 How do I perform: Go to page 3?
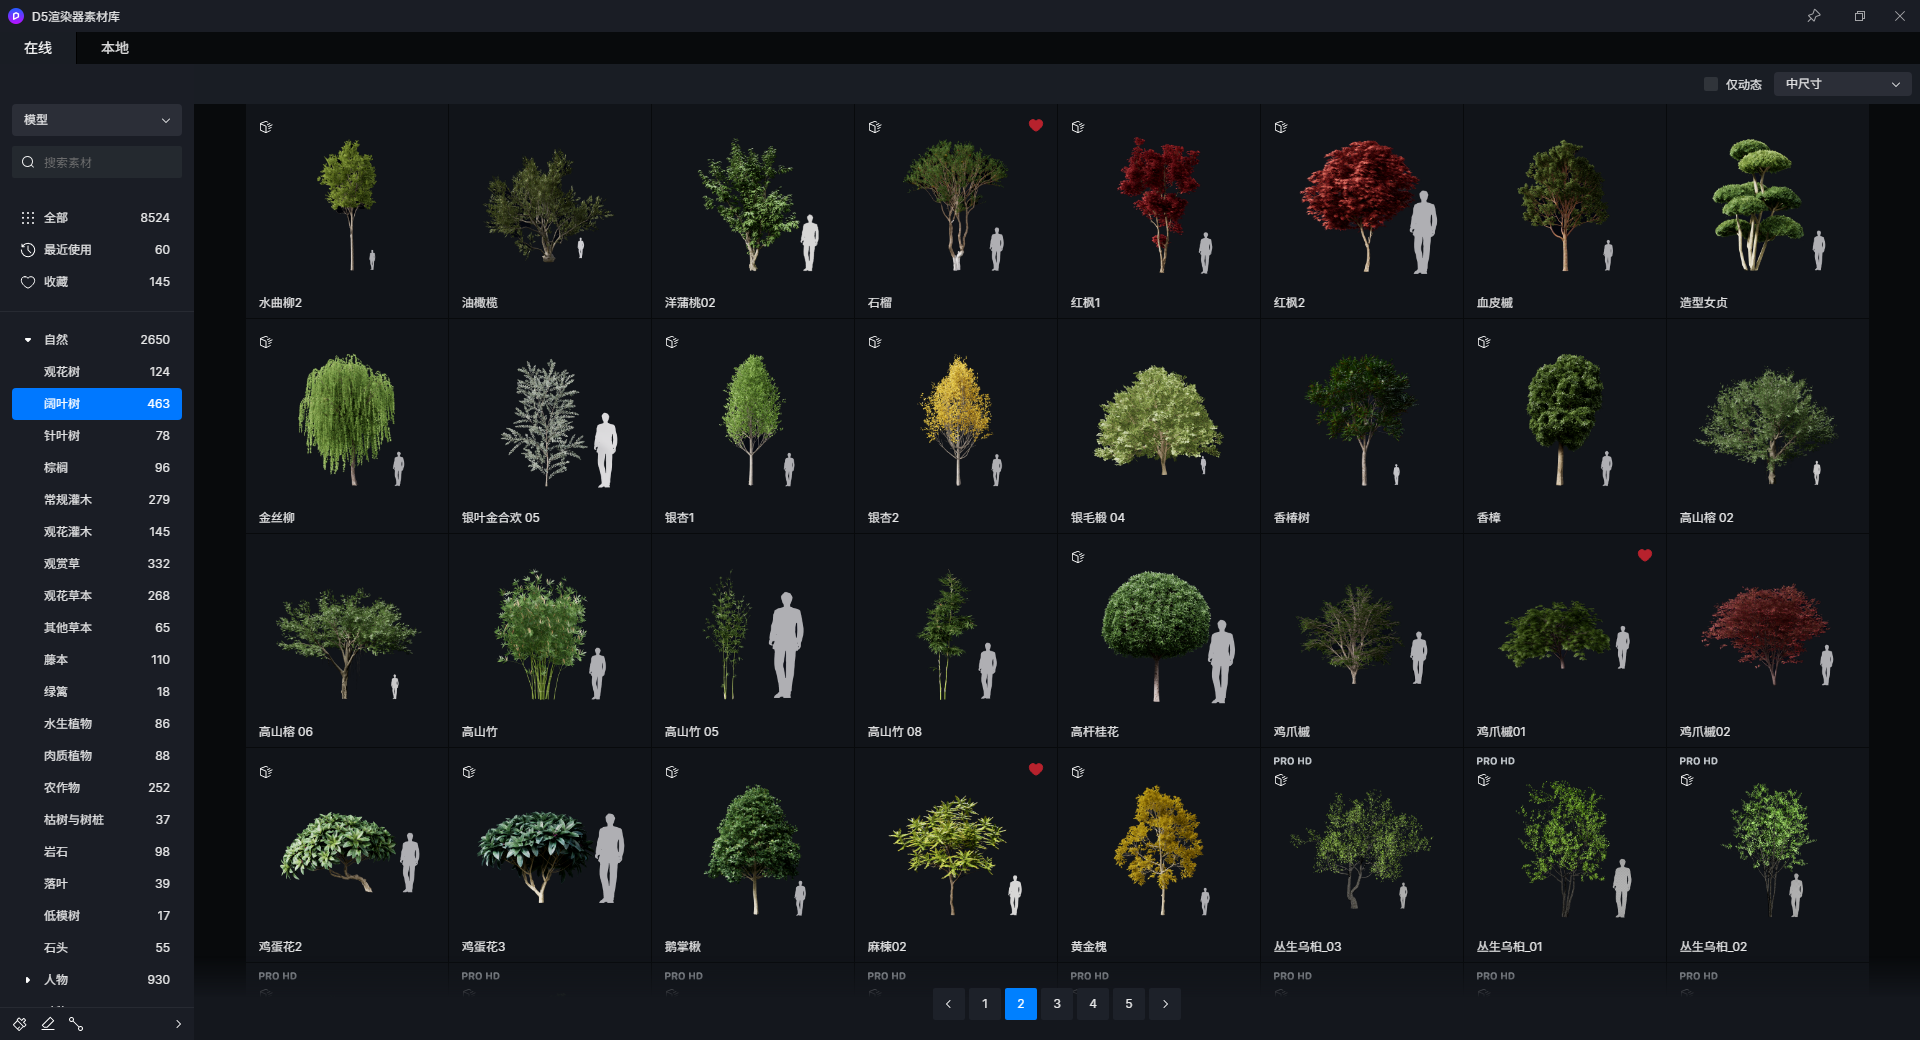click(x=1057, y=1004)
